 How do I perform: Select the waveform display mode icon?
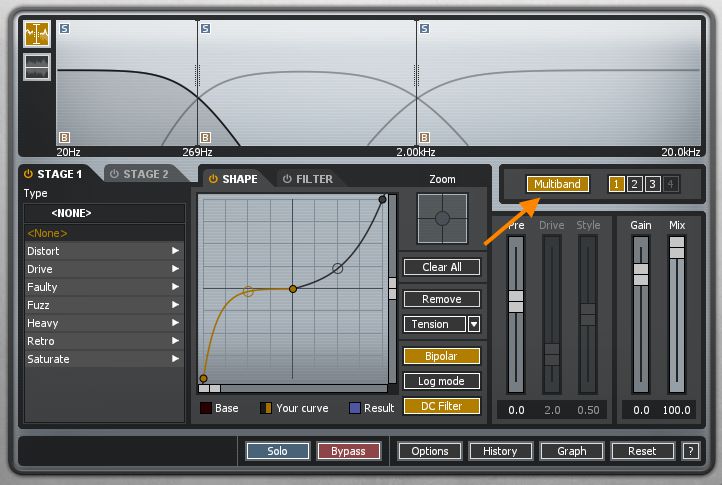pos(37,34)
